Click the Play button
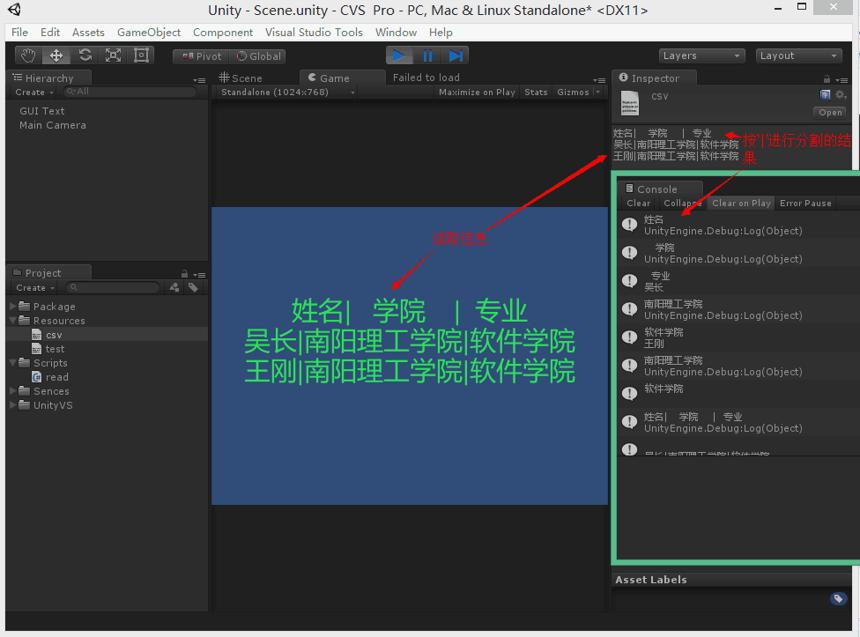Image resolution: width=860 pixels, height=637 pixels. (x=399, y=56)
